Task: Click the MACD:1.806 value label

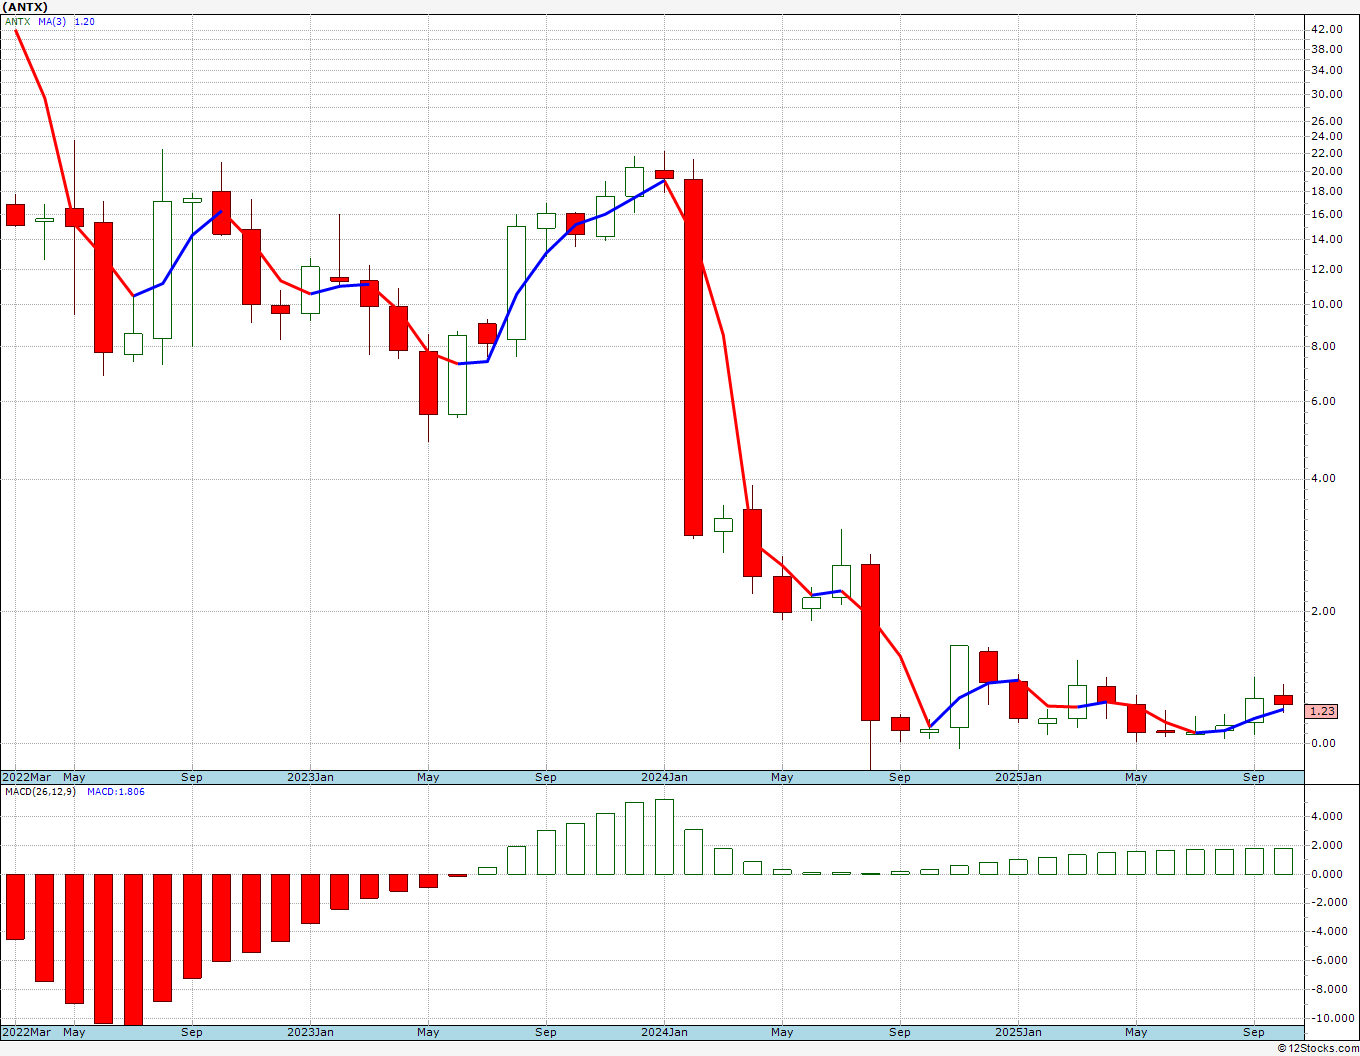Action: (116, 792)
